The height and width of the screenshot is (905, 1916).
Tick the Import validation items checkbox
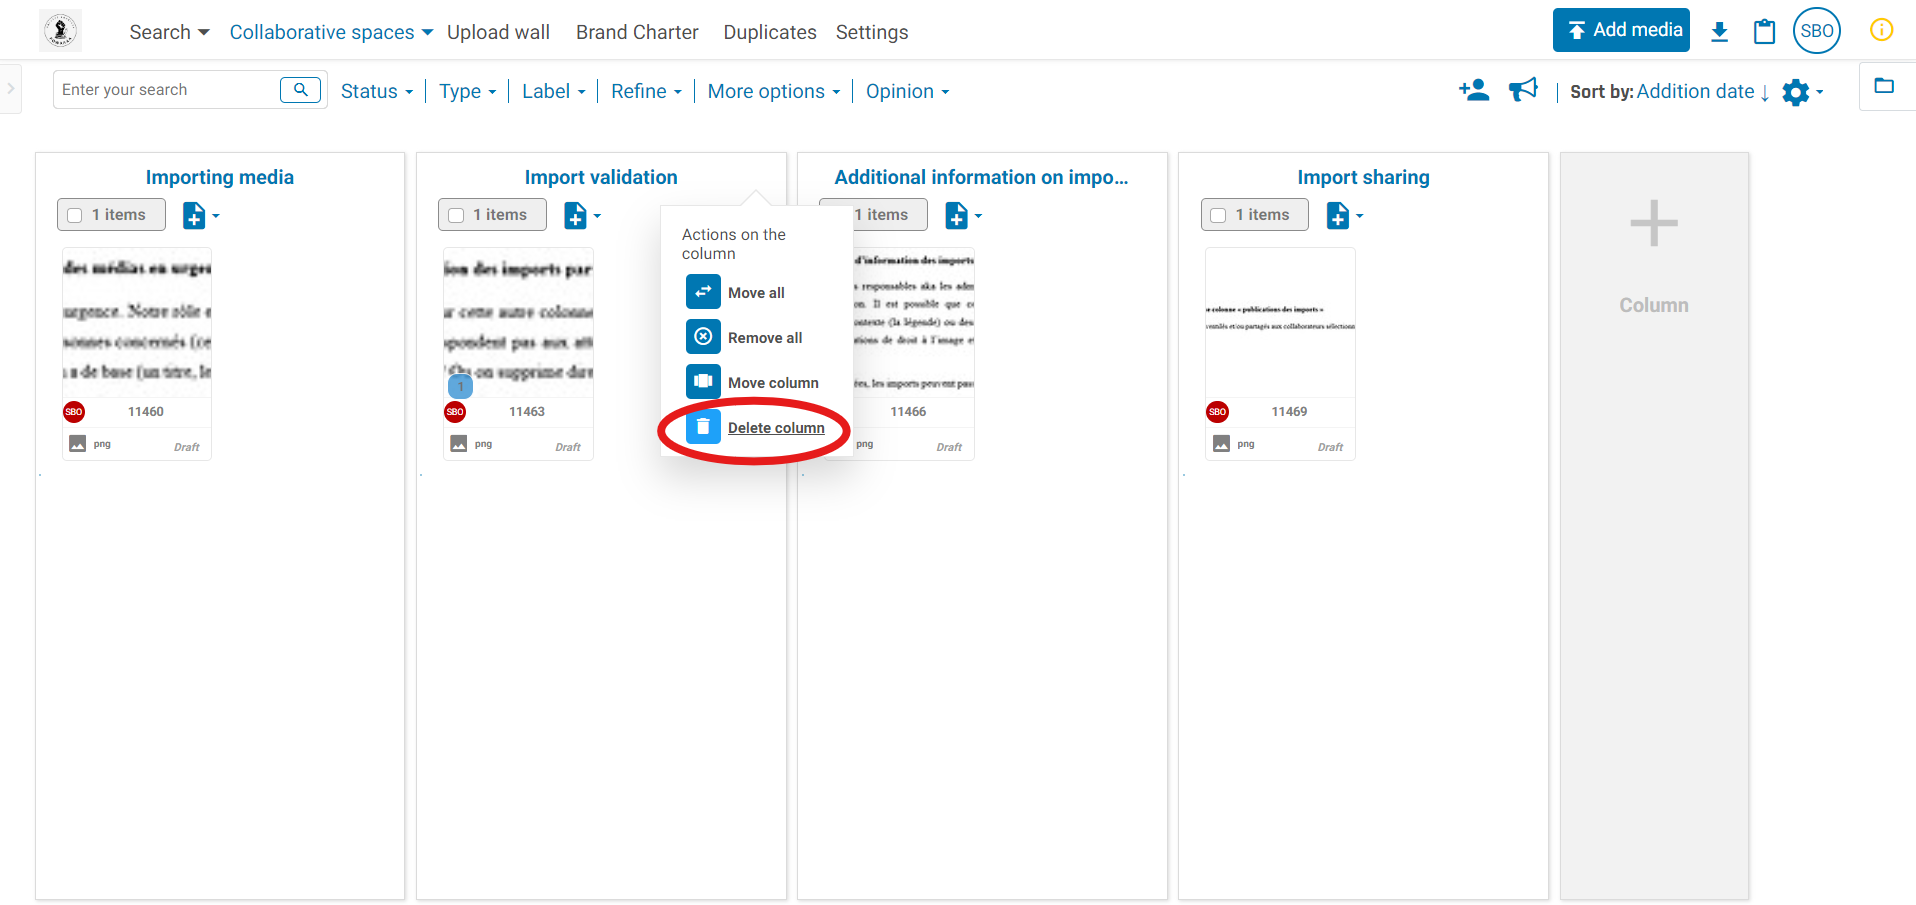click(x=456, y=215)
